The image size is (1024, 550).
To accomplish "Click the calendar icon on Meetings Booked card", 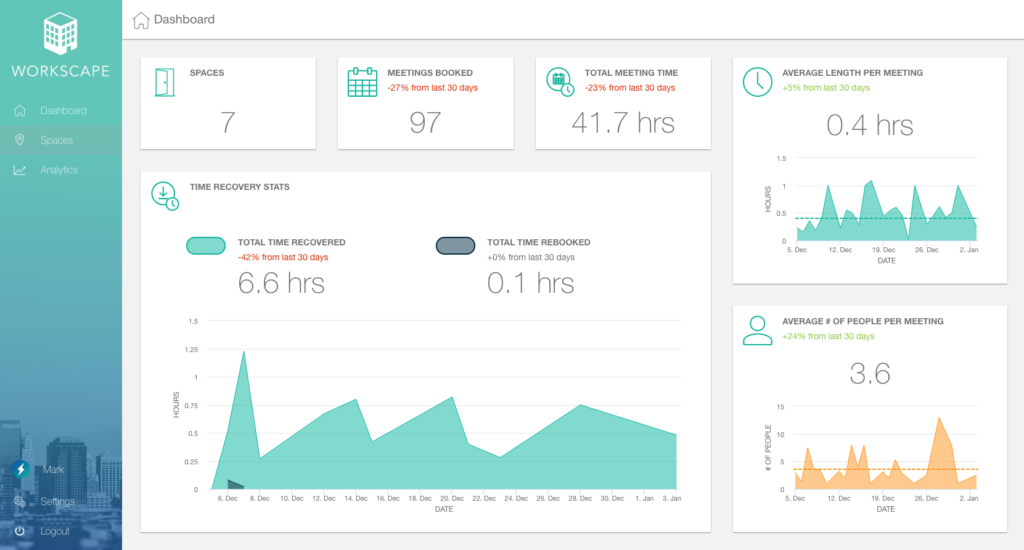I will tap(362, 82).
